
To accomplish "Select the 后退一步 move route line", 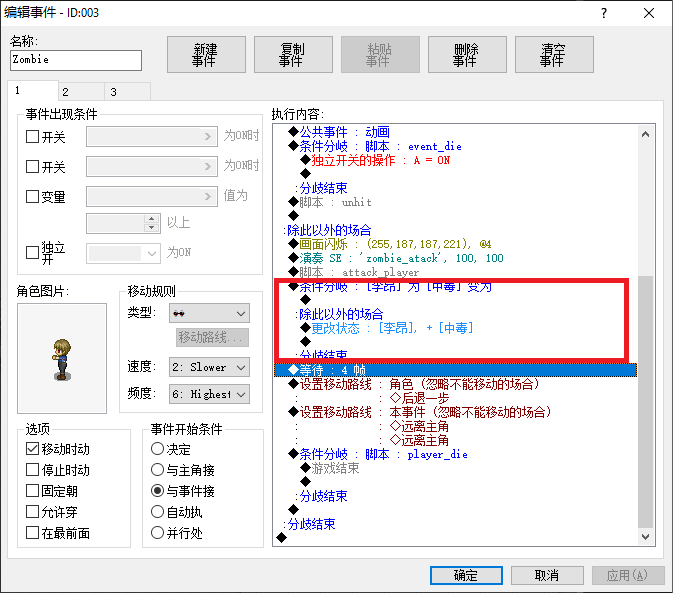I will click(419, 398).
